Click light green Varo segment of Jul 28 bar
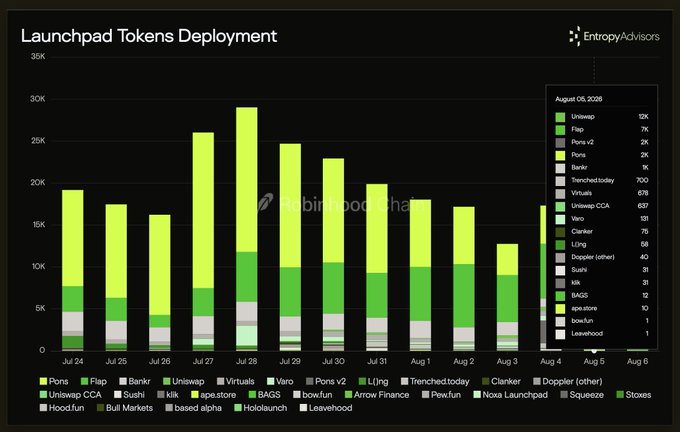 [246, 335]
